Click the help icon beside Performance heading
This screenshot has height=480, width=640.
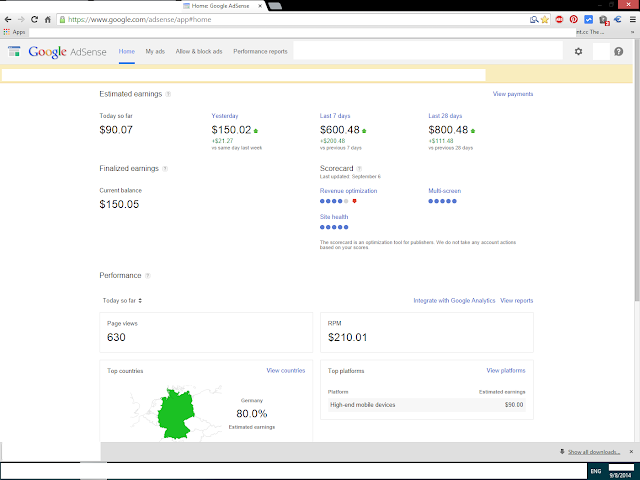click(148, 276)
